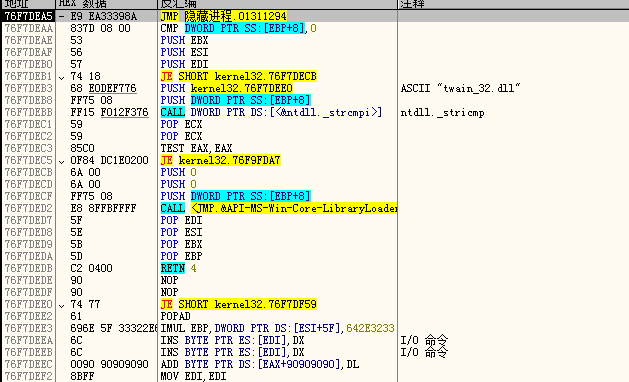629x382 pixels.
Task: Select the RETN 4 instruction
Action: [x=179, y=268]
